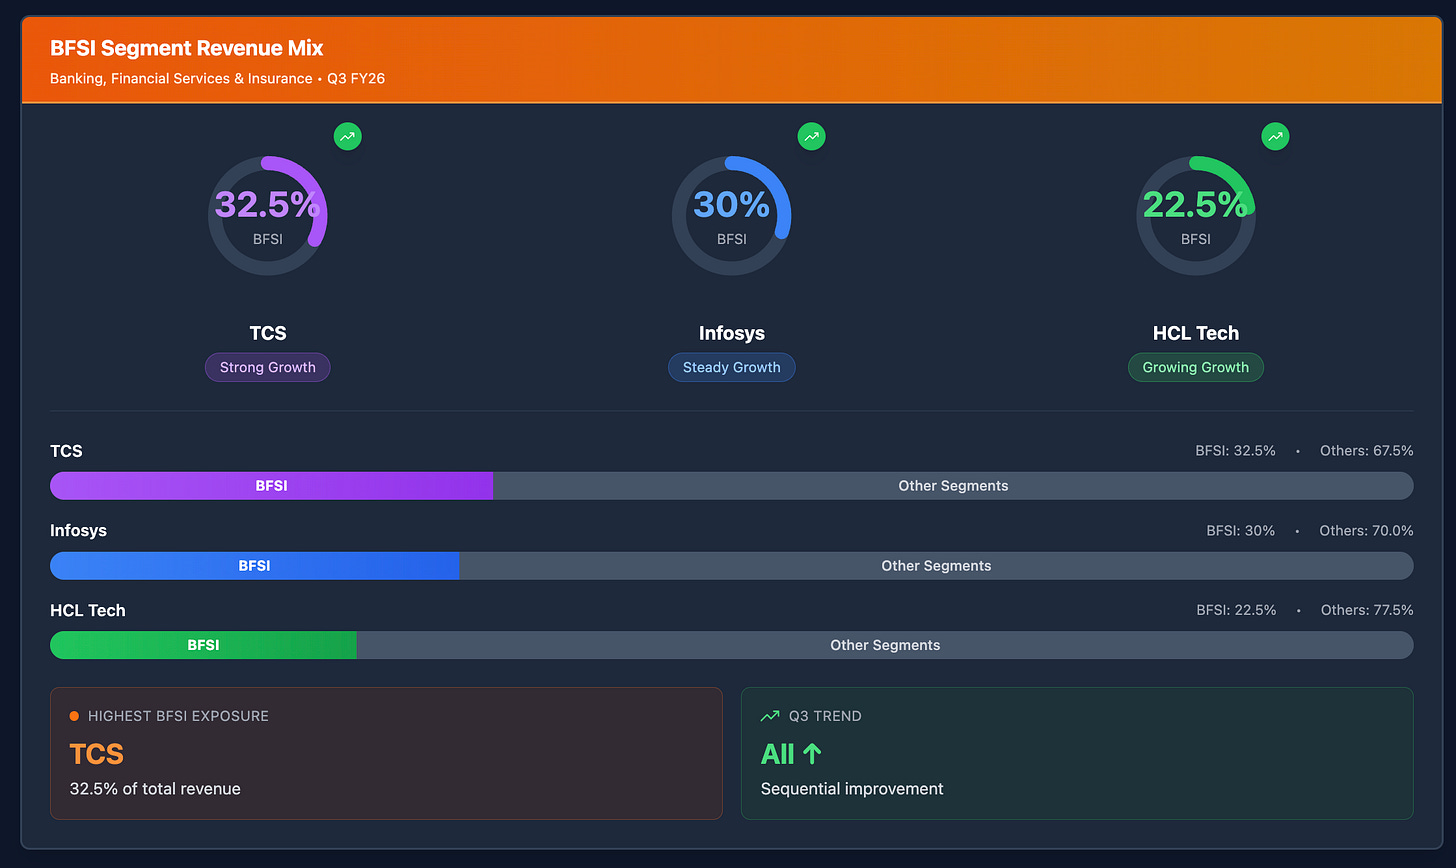This screenshot has height=868, width=1456.
Task: Click the HCL Tech name under the green gauge
Action: (1196, 333)
